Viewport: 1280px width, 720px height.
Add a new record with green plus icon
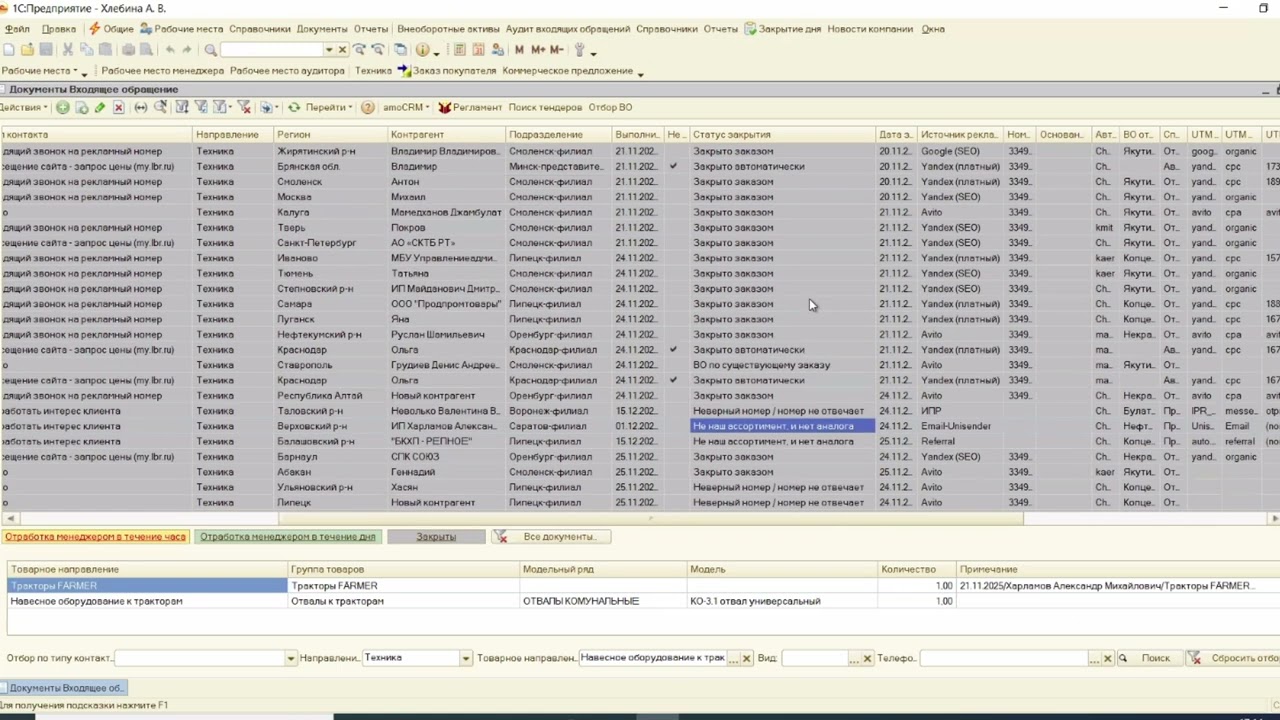(63, 107)
